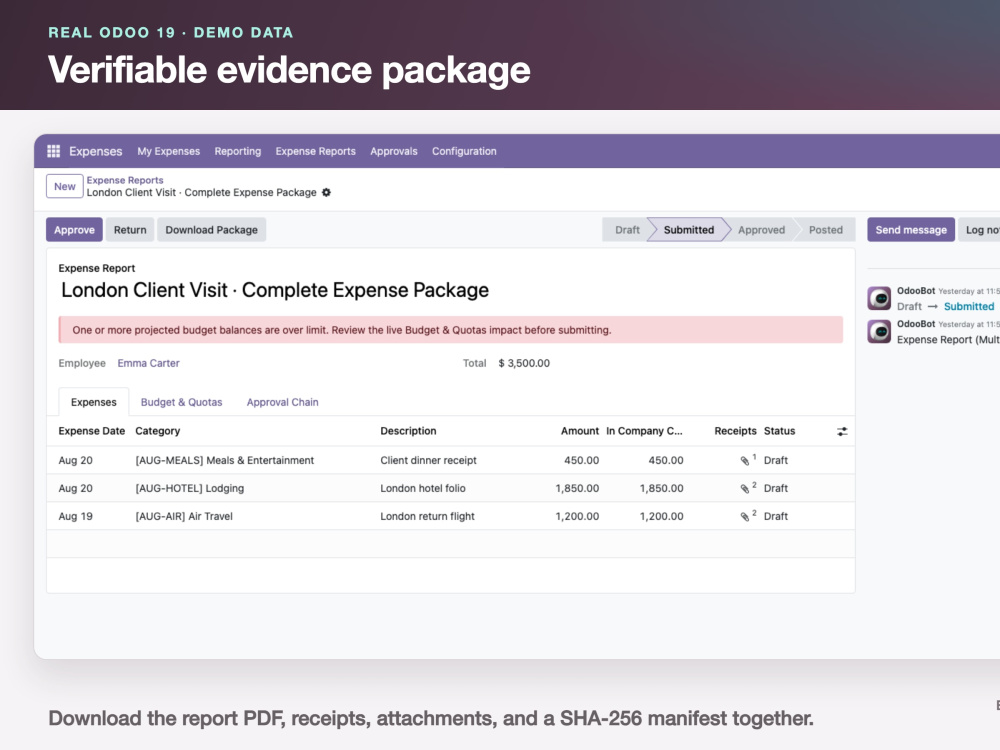This screenshot has width=1000, height=750.
Task: Sort by Expense Date column header
Action: click(x=92, y=431)
